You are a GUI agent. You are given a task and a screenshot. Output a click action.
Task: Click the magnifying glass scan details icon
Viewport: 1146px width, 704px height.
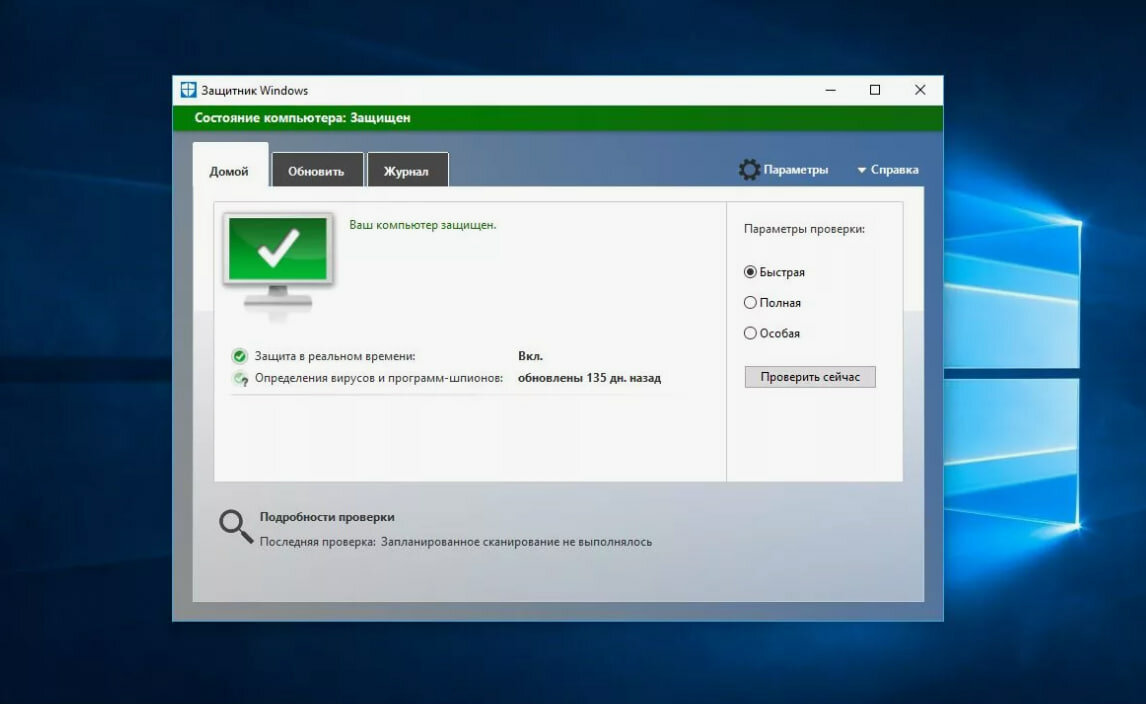pyautogui.click(x=235, y=526)
